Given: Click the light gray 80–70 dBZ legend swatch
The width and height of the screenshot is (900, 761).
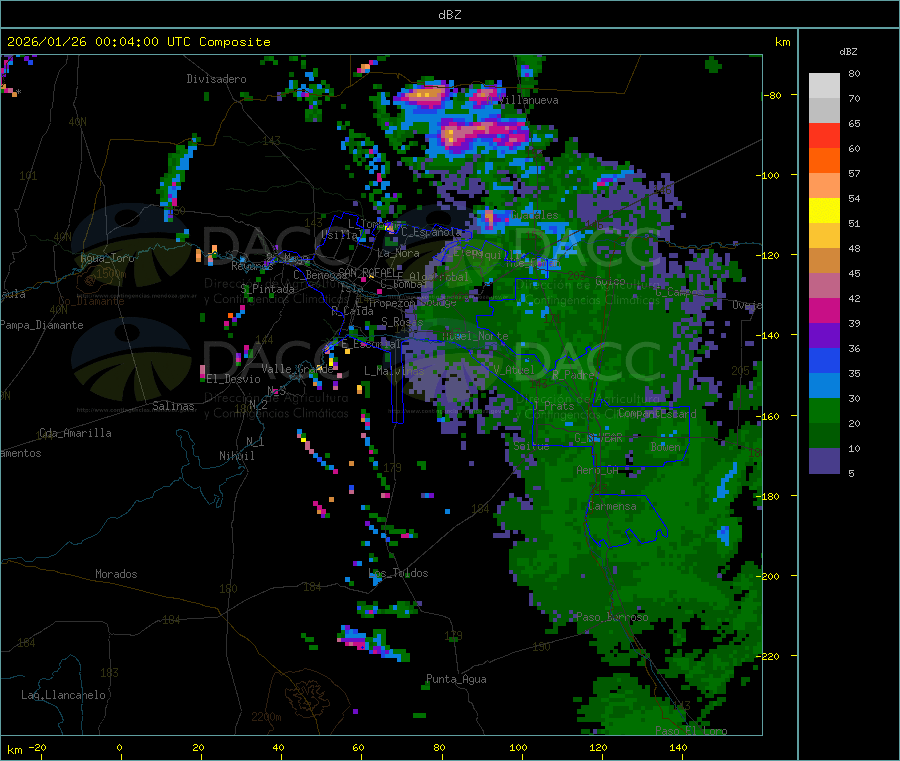Looking at the screenshot, I should 824,86.
